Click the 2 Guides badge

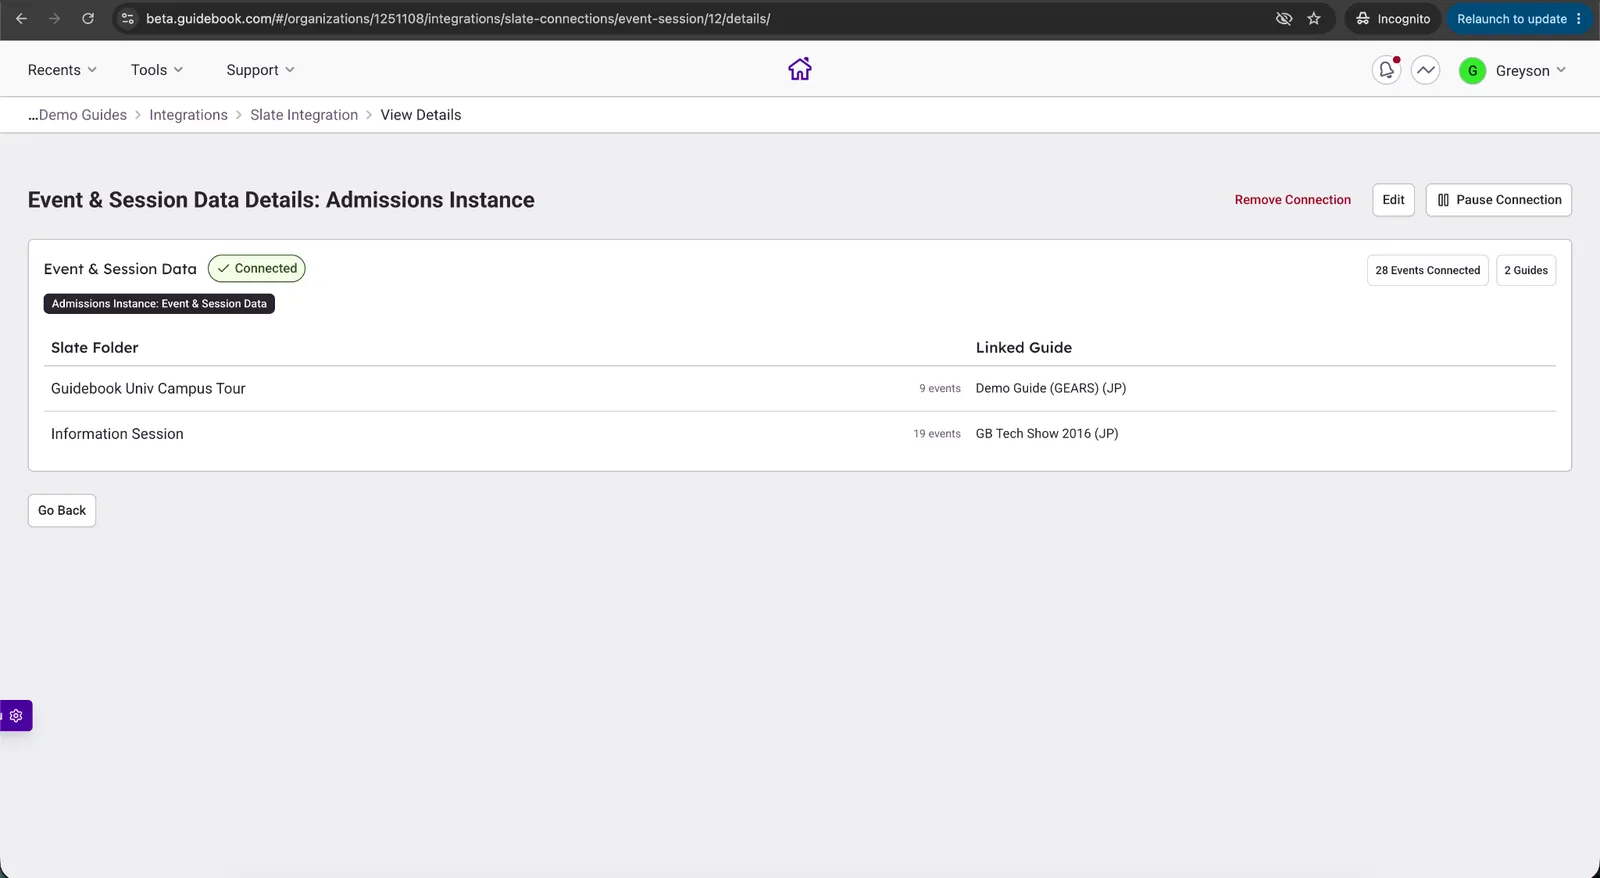coord(1526,270)
